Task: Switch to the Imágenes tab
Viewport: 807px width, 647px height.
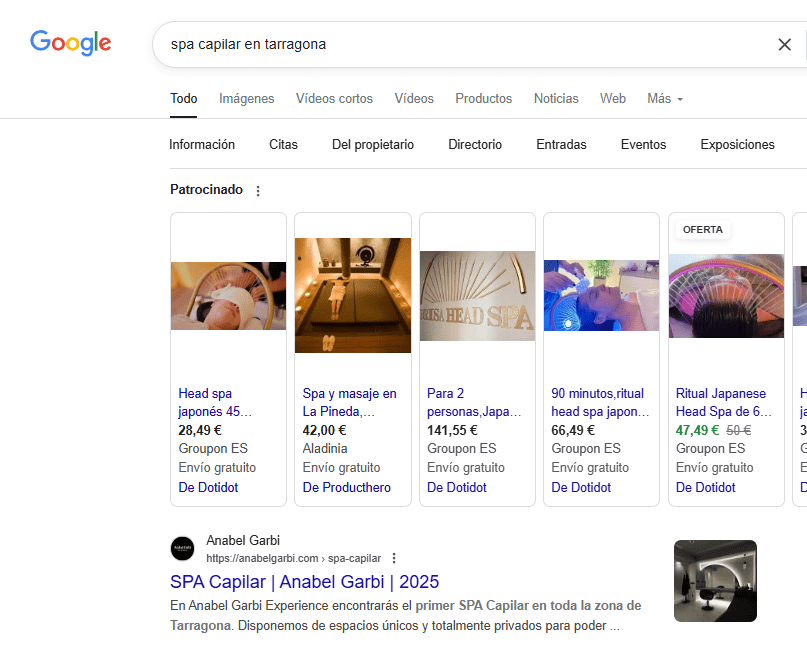Action: [246, 99]
